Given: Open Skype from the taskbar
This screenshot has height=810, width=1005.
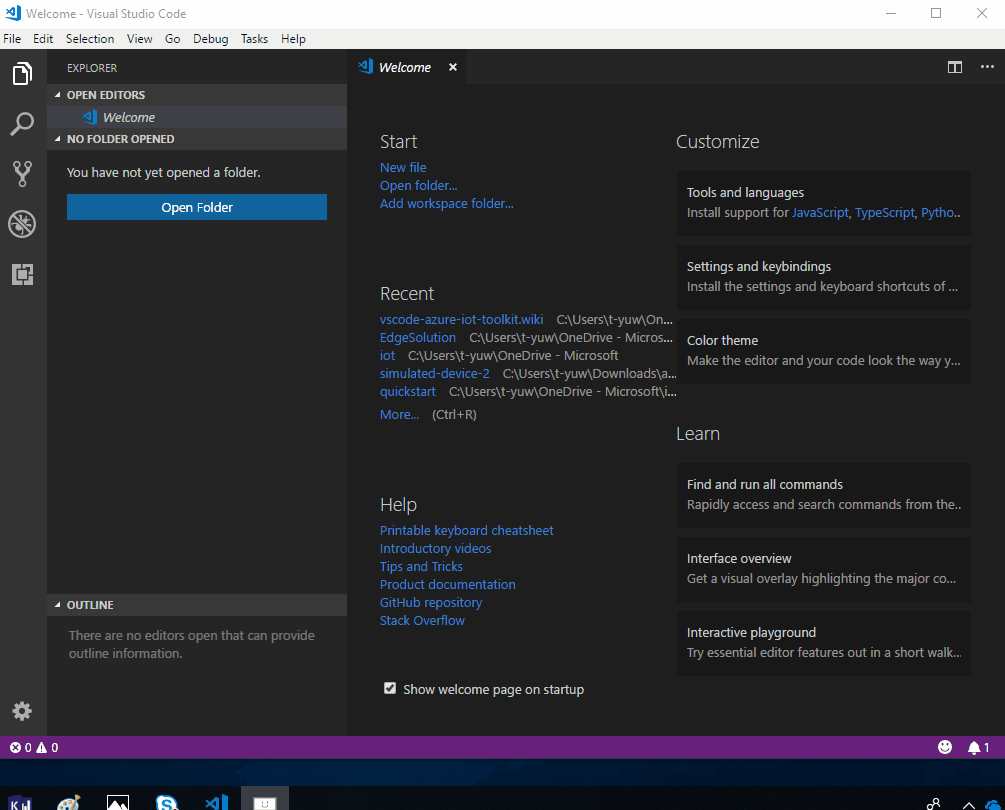Looking at the screenshot, I should pyautogui.click(x=166, y=801).
